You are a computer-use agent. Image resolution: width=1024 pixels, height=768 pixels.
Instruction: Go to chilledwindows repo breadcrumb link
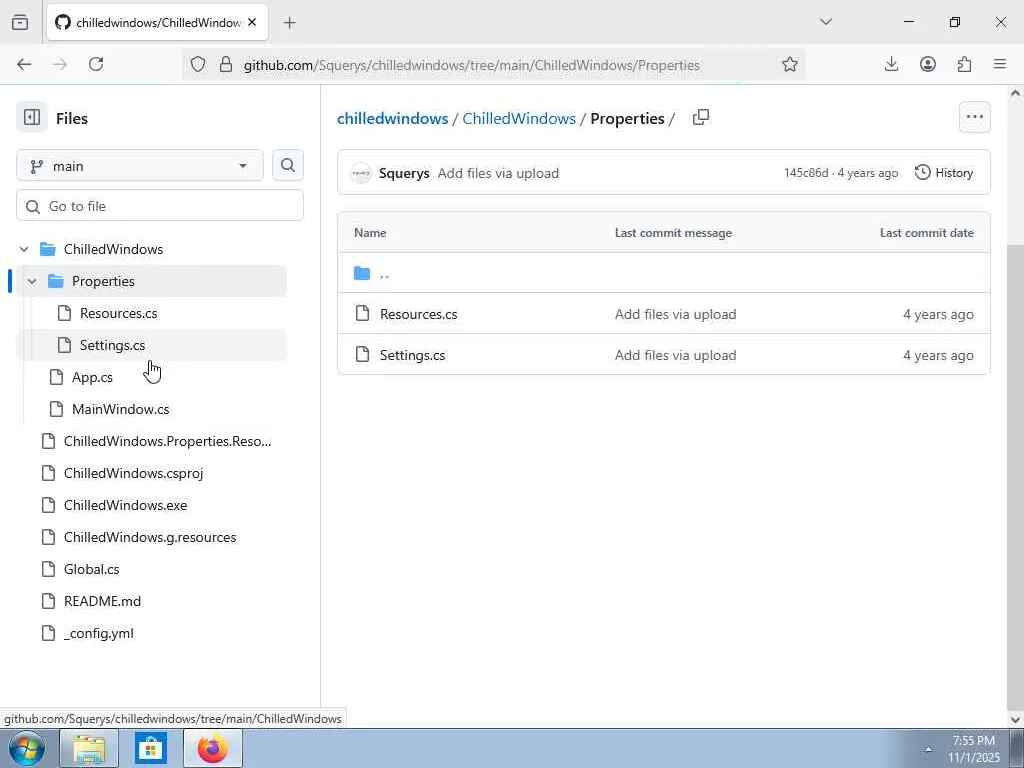(392, 118)
